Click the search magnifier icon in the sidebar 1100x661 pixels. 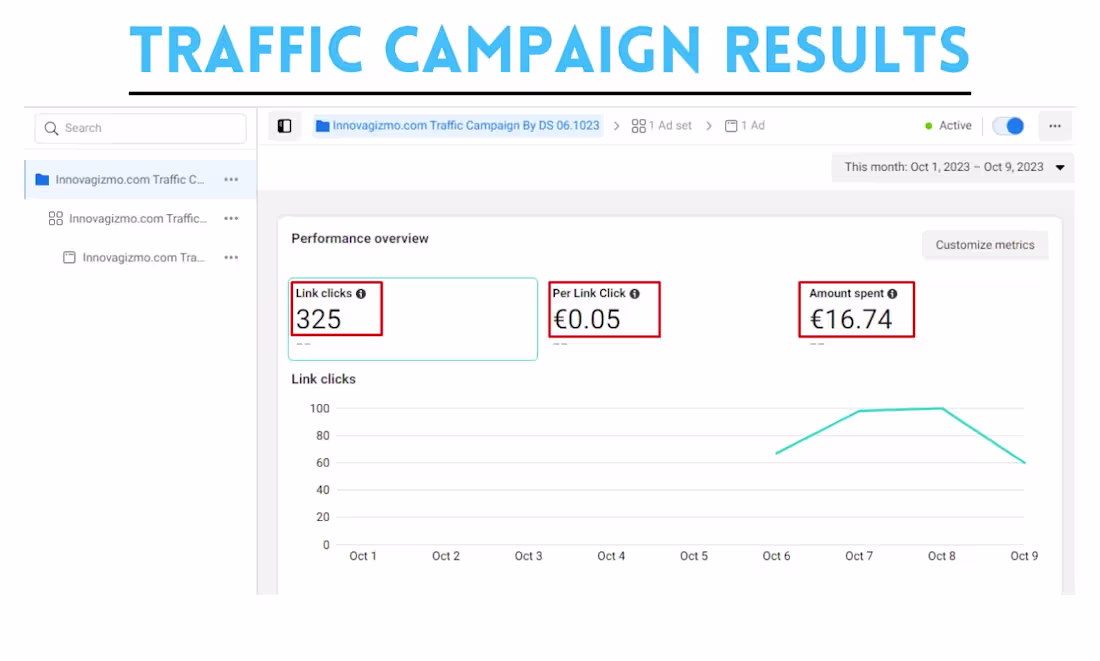(51, 128)
